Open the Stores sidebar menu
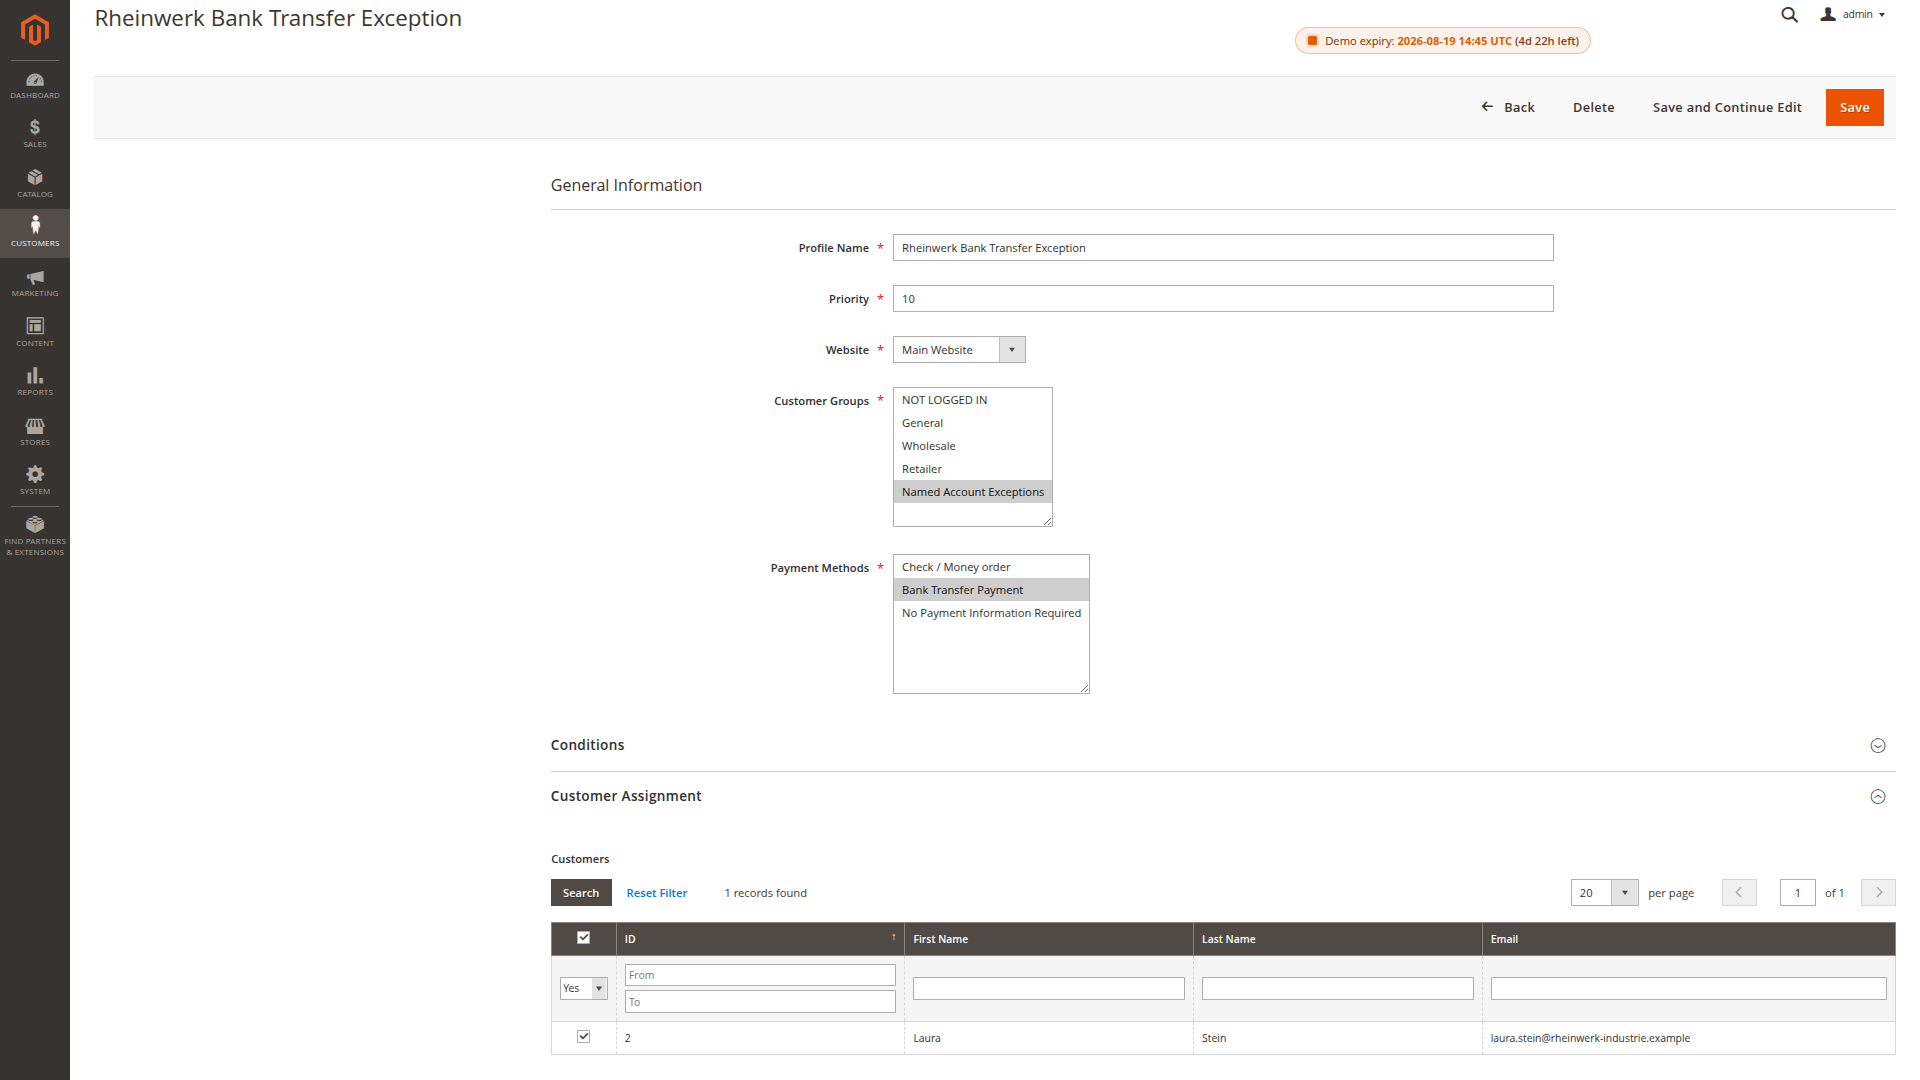The height and width of the screenshot is (1080, 1920). click(35, 432)
